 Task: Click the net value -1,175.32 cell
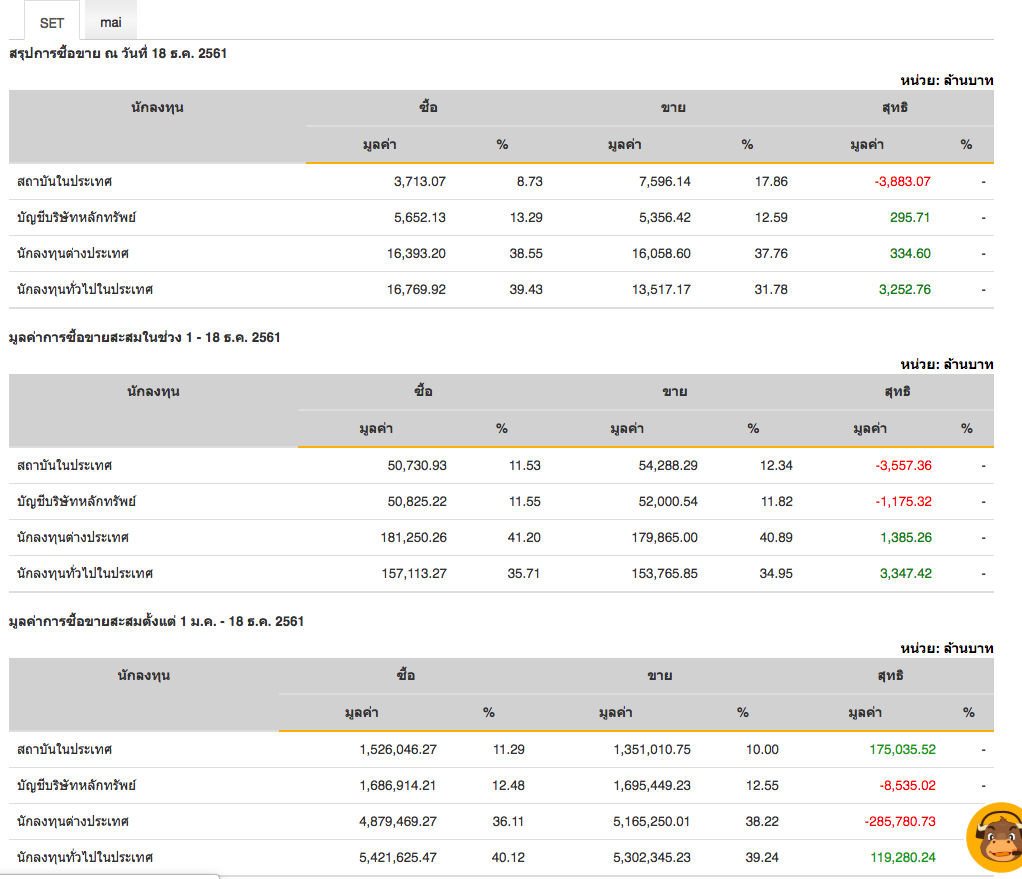pyautogui.click(x=895, y=502)
